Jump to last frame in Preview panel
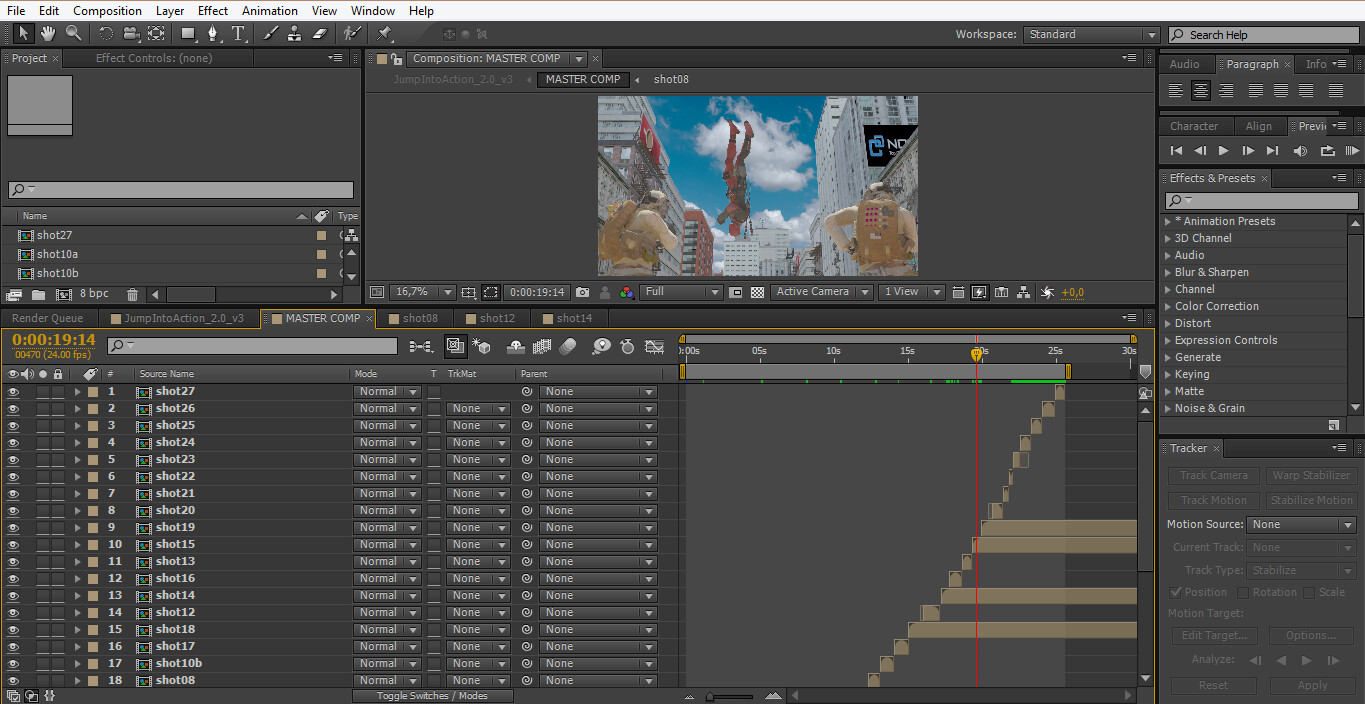Viewport: 1365px width, 704px height. coord(1272,151)
